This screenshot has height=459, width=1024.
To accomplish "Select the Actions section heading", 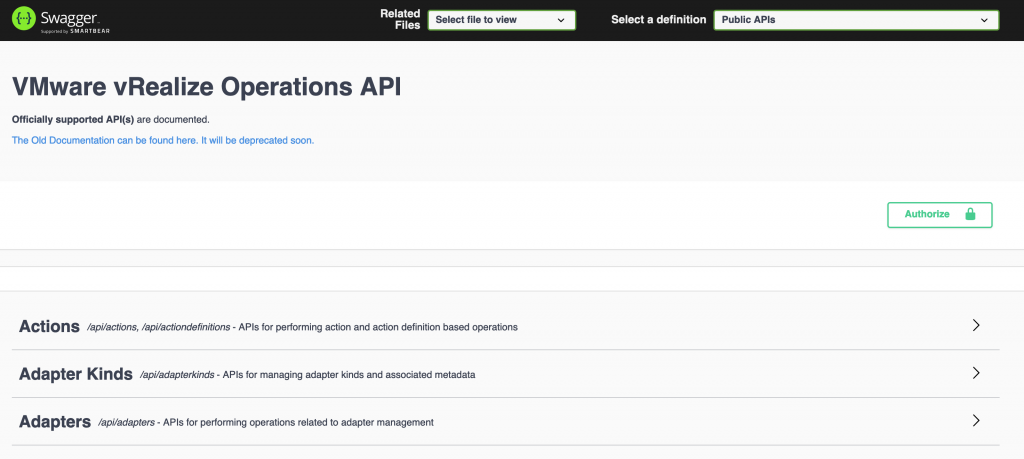I will [49, 326].
